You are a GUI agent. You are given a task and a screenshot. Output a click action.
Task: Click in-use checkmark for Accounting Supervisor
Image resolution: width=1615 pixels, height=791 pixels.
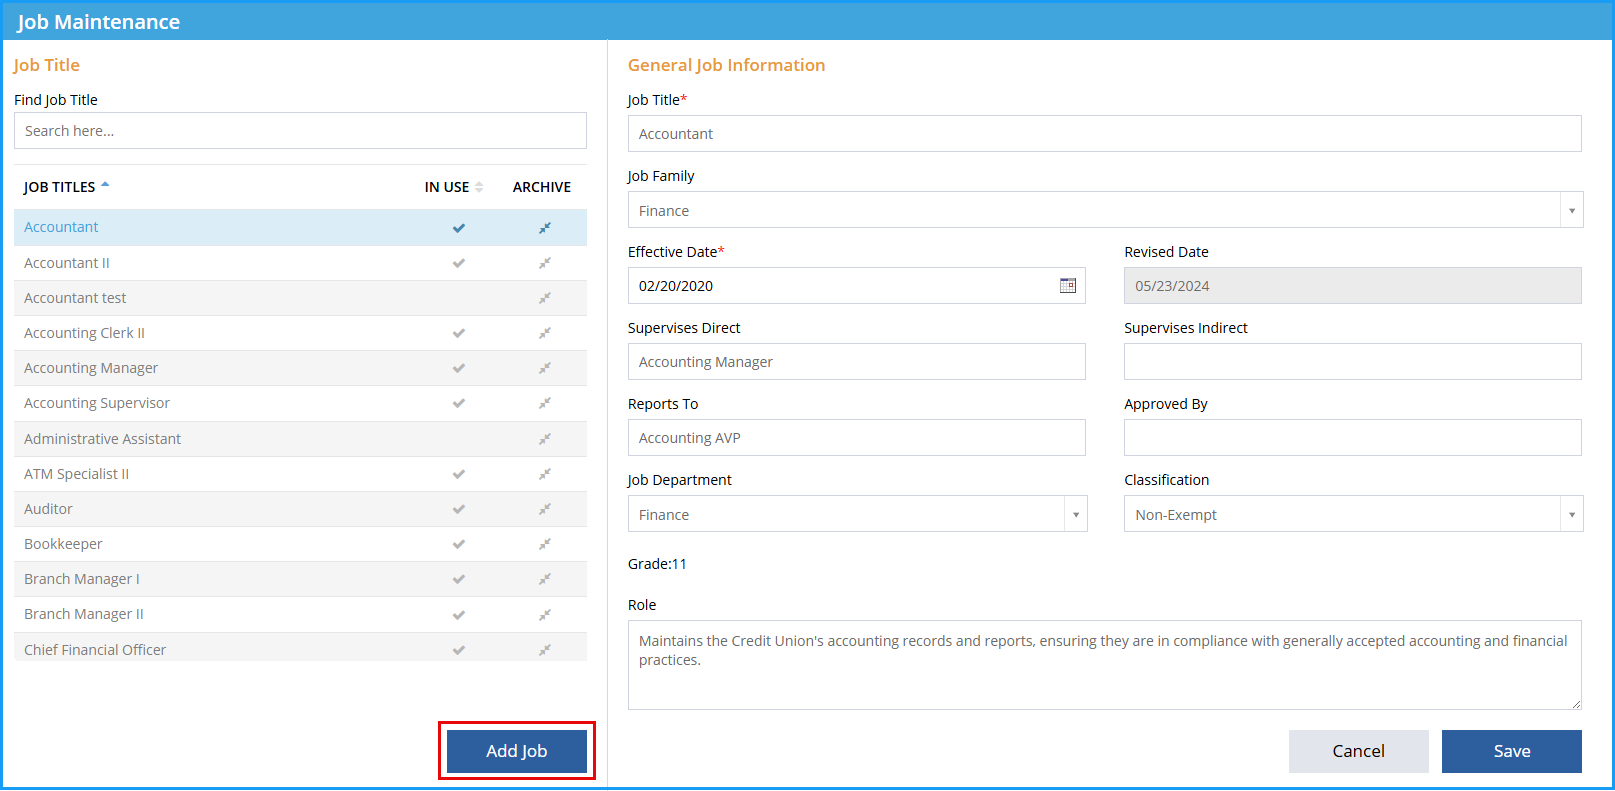click(459, 403)
